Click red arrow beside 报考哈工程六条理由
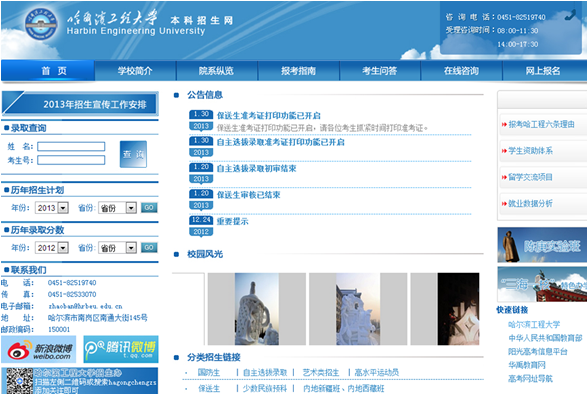The width and height of the screenshot is (588, 395). point(504,124)
